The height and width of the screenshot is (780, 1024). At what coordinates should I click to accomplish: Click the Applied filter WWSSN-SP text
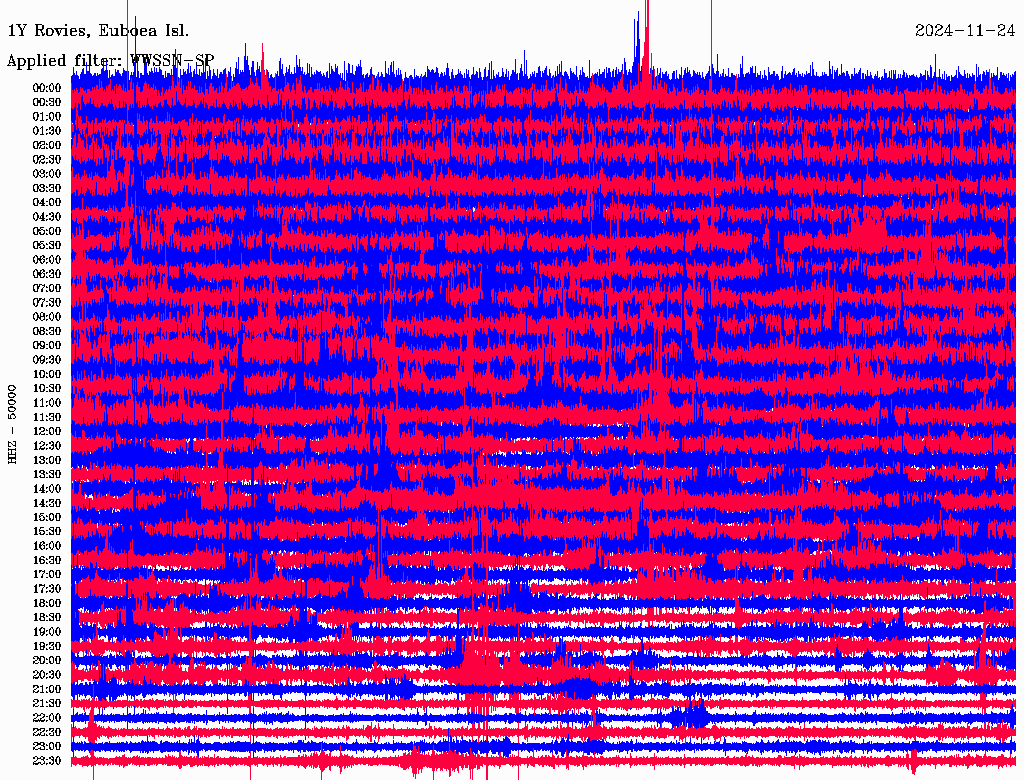click(110, 61)
